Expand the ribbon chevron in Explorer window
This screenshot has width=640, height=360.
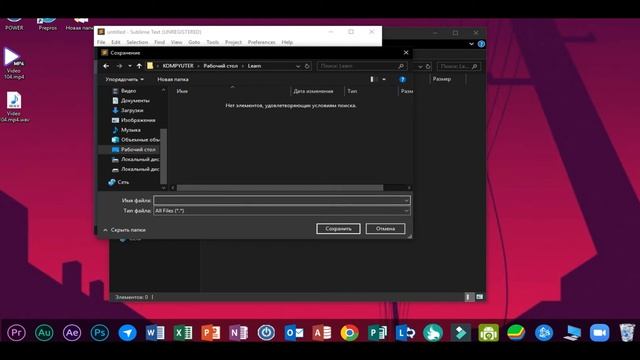471,44
